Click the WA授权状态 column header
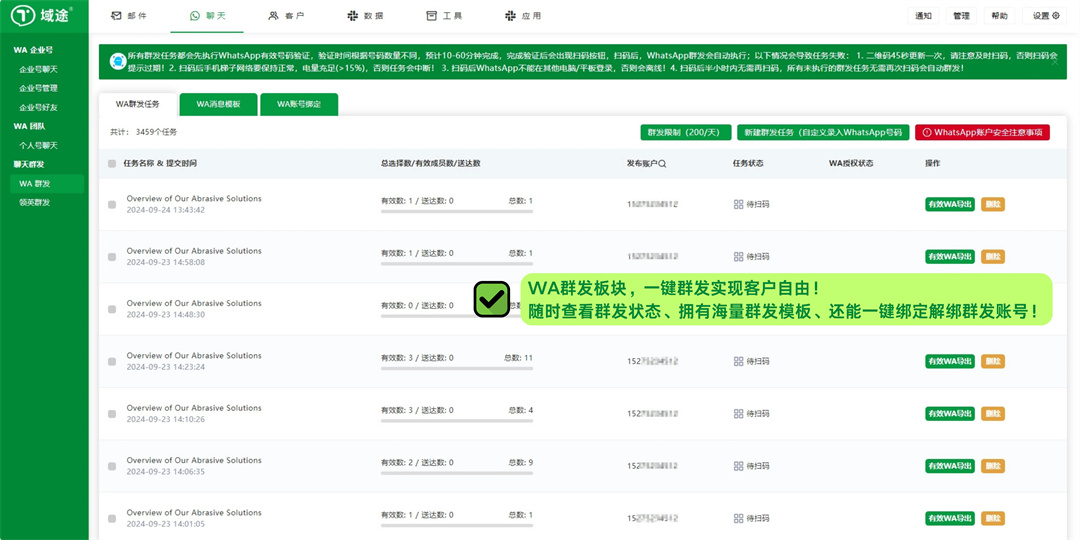Screen dimensions: 1080x540 point(851,164)
